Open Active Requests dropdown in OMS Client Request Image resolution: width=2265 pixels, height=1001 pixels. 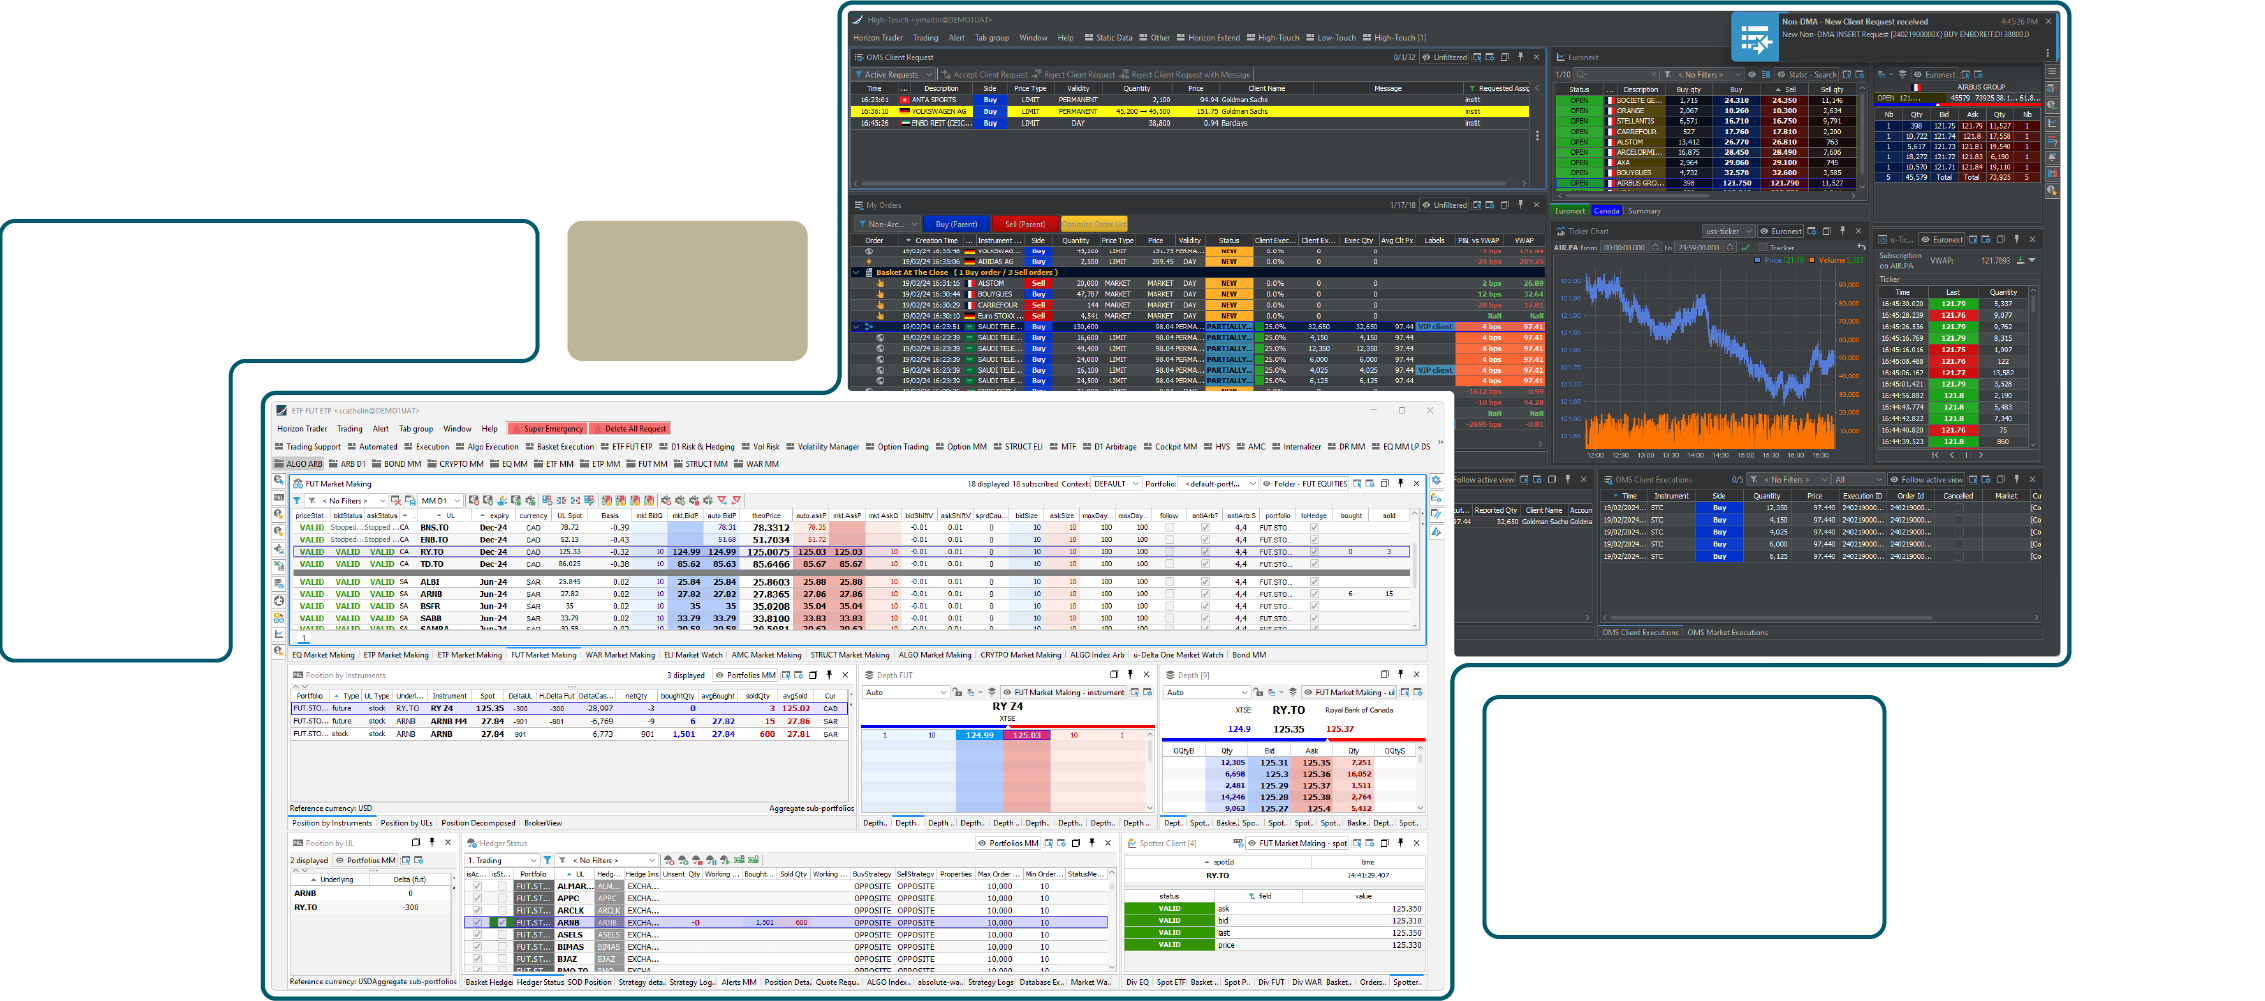(x=894, y=74)
